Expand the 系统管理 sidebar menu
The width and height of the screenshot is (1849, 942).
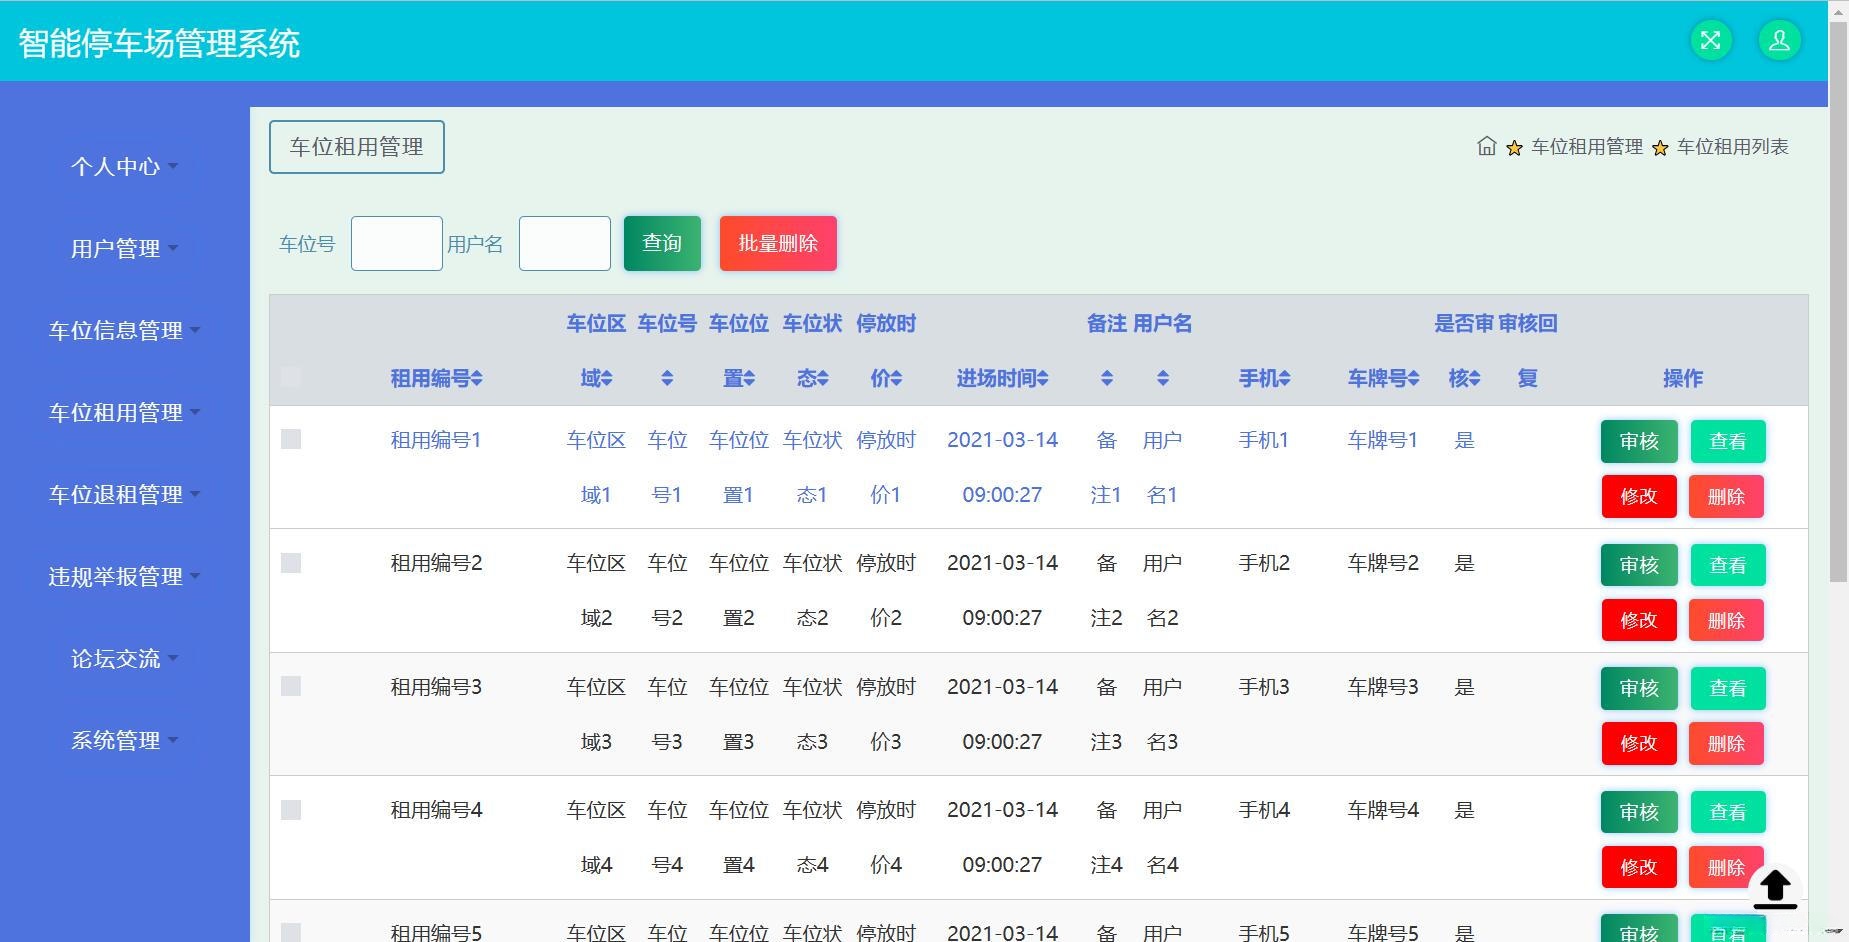(124, 740)
